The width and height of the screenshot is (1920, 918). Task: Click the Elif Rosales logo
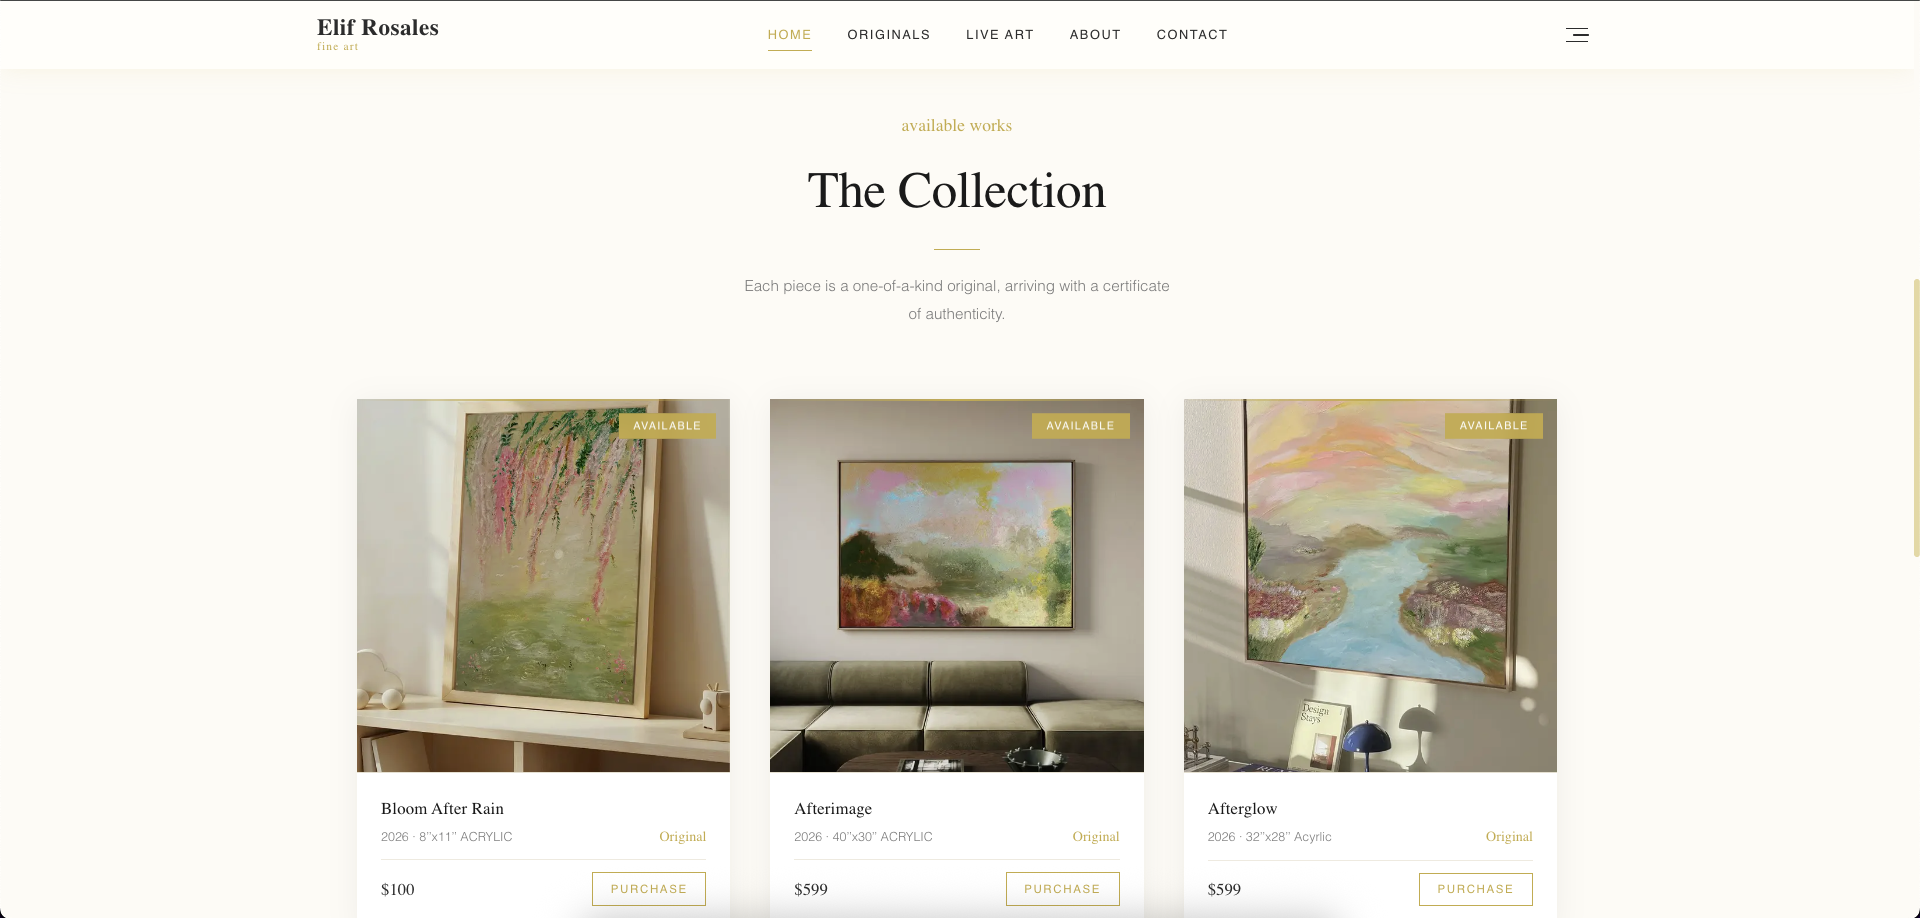click(378, 33)
